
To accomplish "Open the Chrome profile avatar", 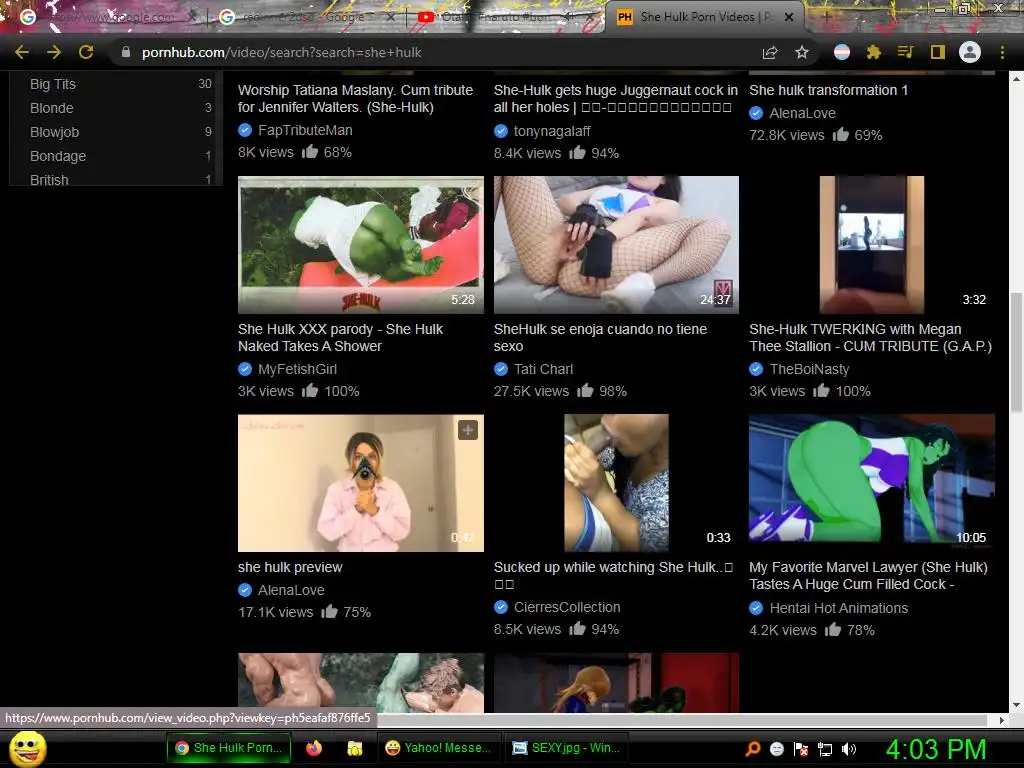I will coord(970,52).
